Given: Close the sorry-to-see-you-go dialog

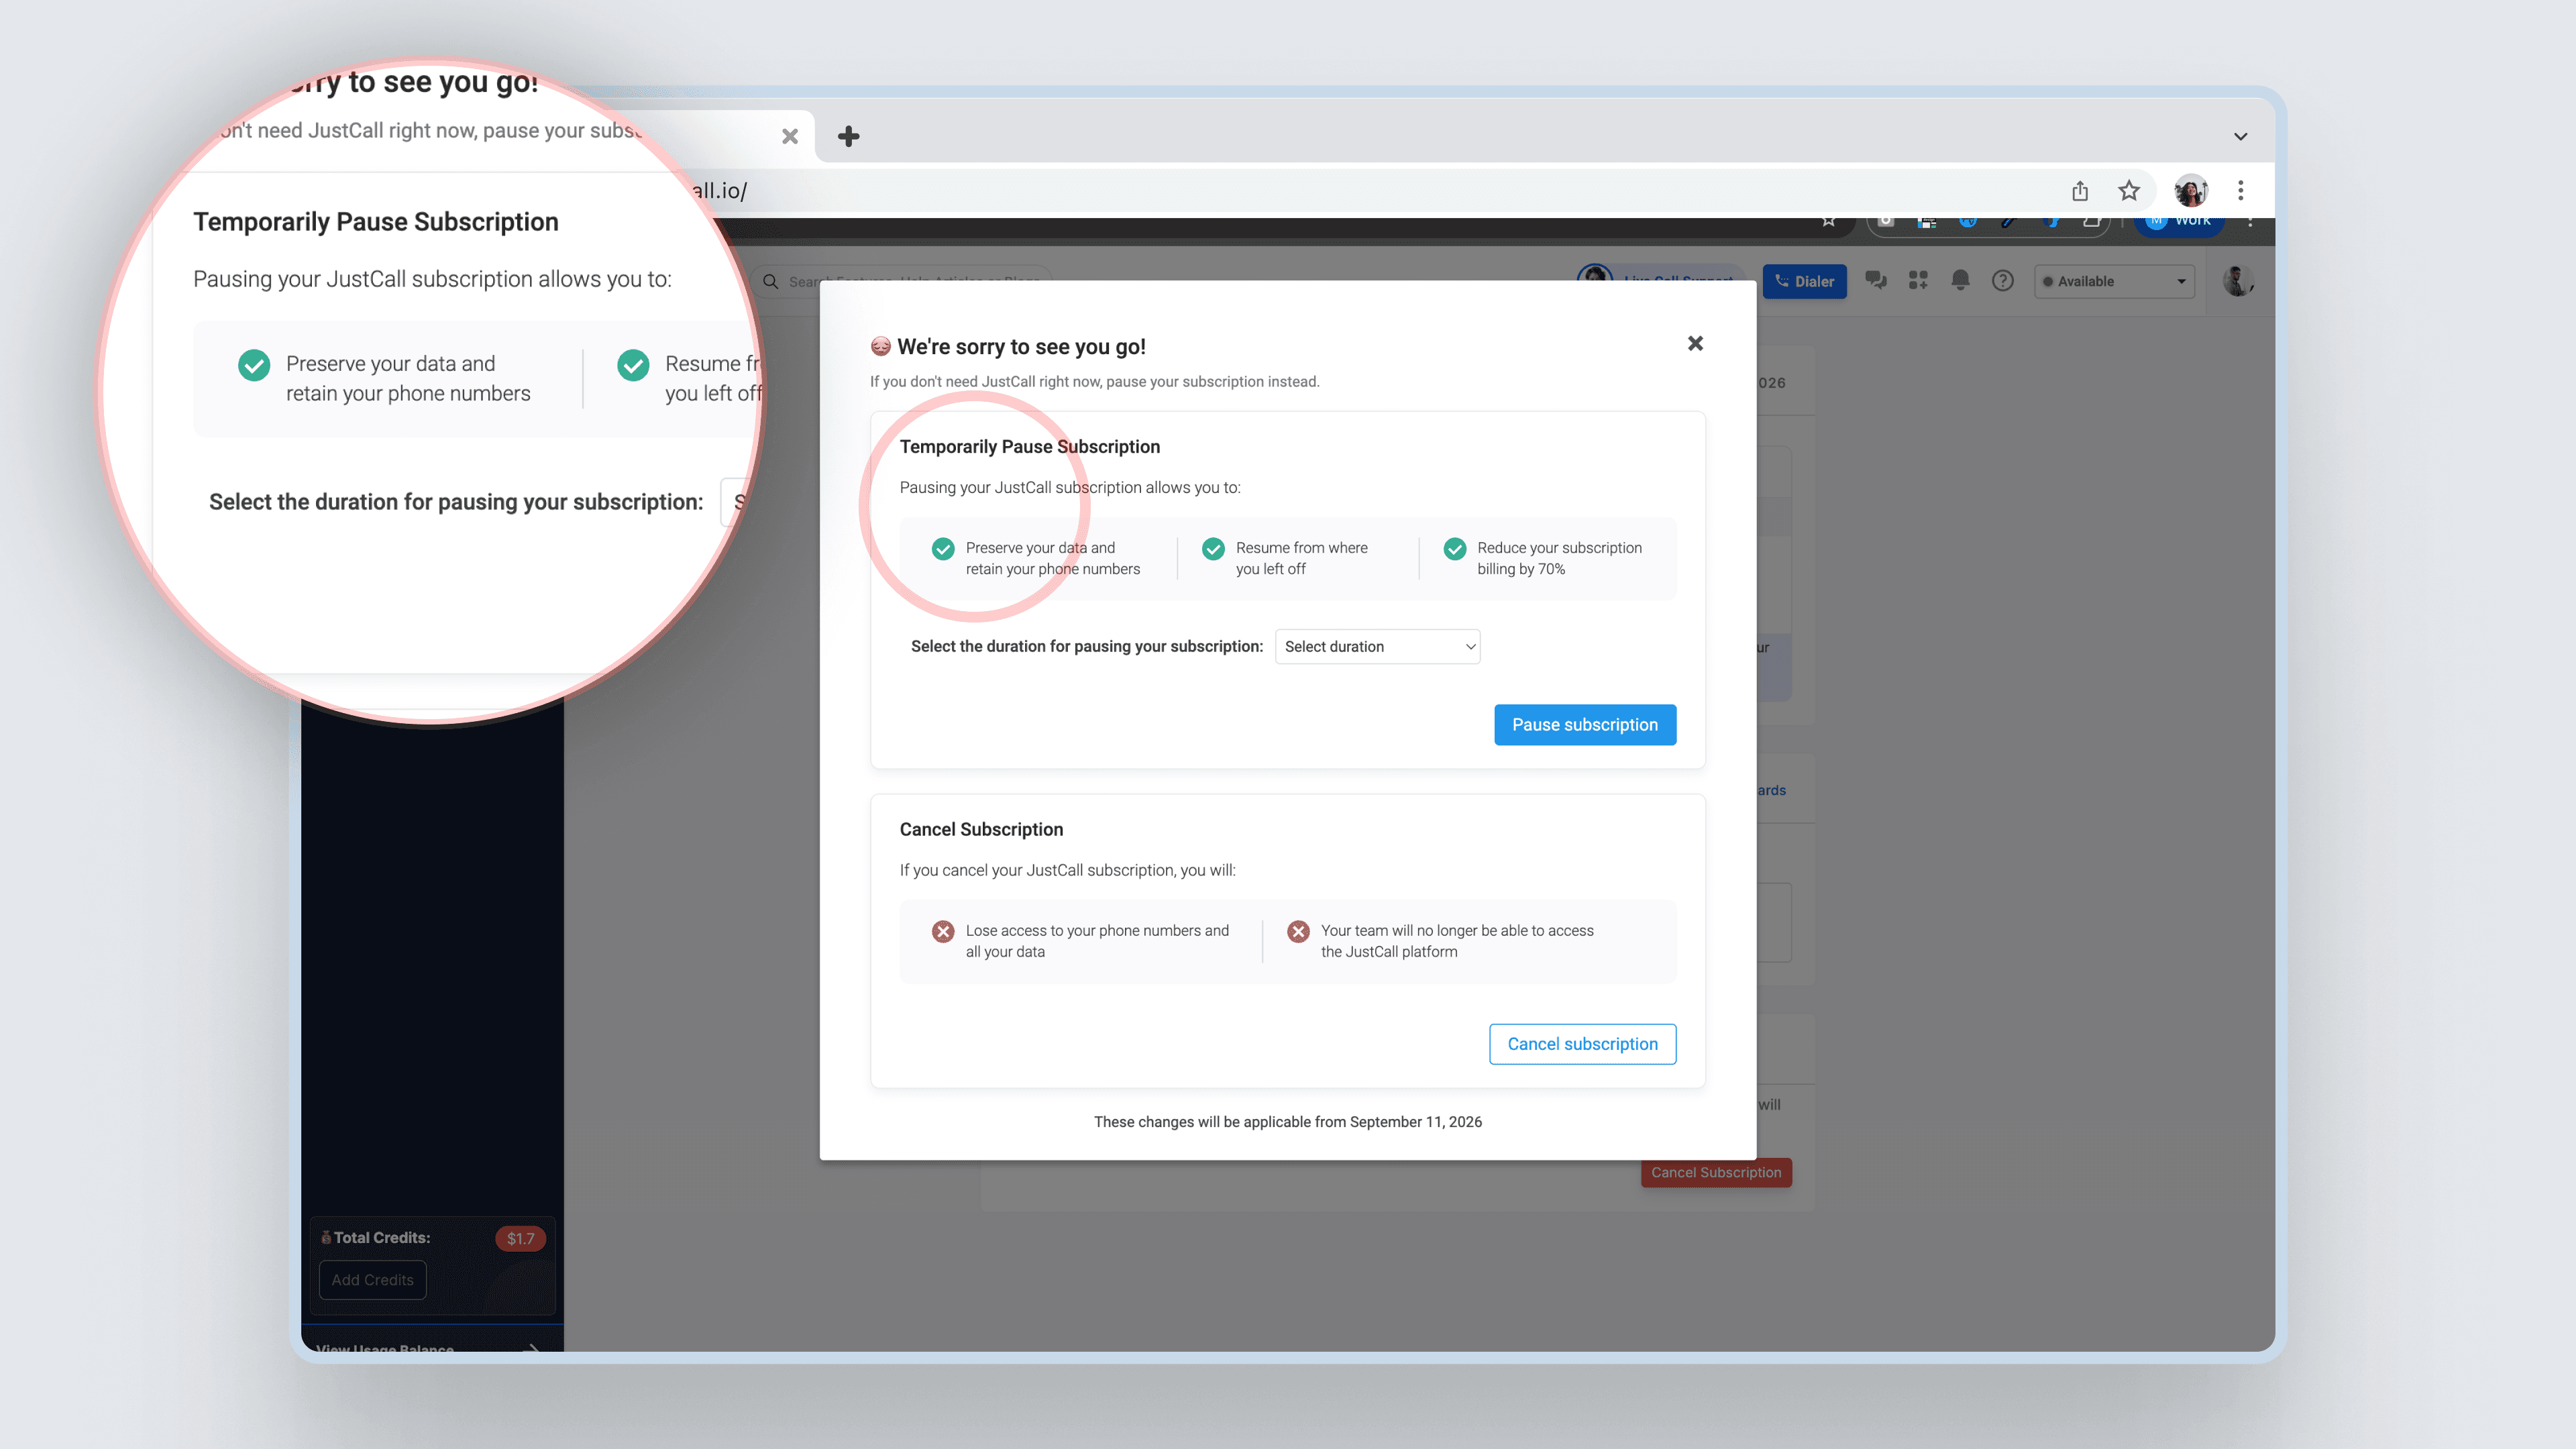Looking at the screenshot, I should click(1695, 343).
